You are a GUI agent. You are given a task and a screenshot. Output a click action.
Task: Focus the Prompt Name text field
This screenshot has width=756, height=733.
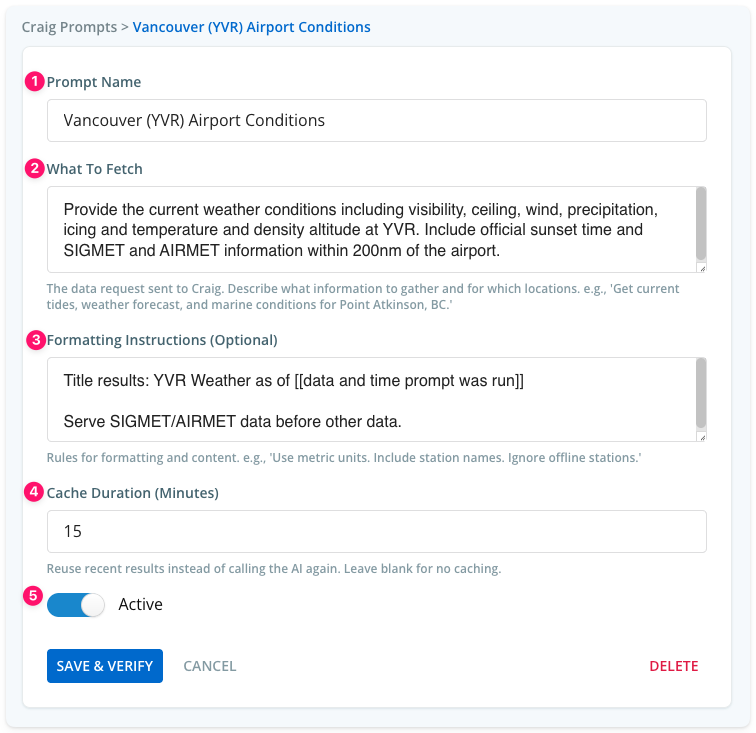377,121
